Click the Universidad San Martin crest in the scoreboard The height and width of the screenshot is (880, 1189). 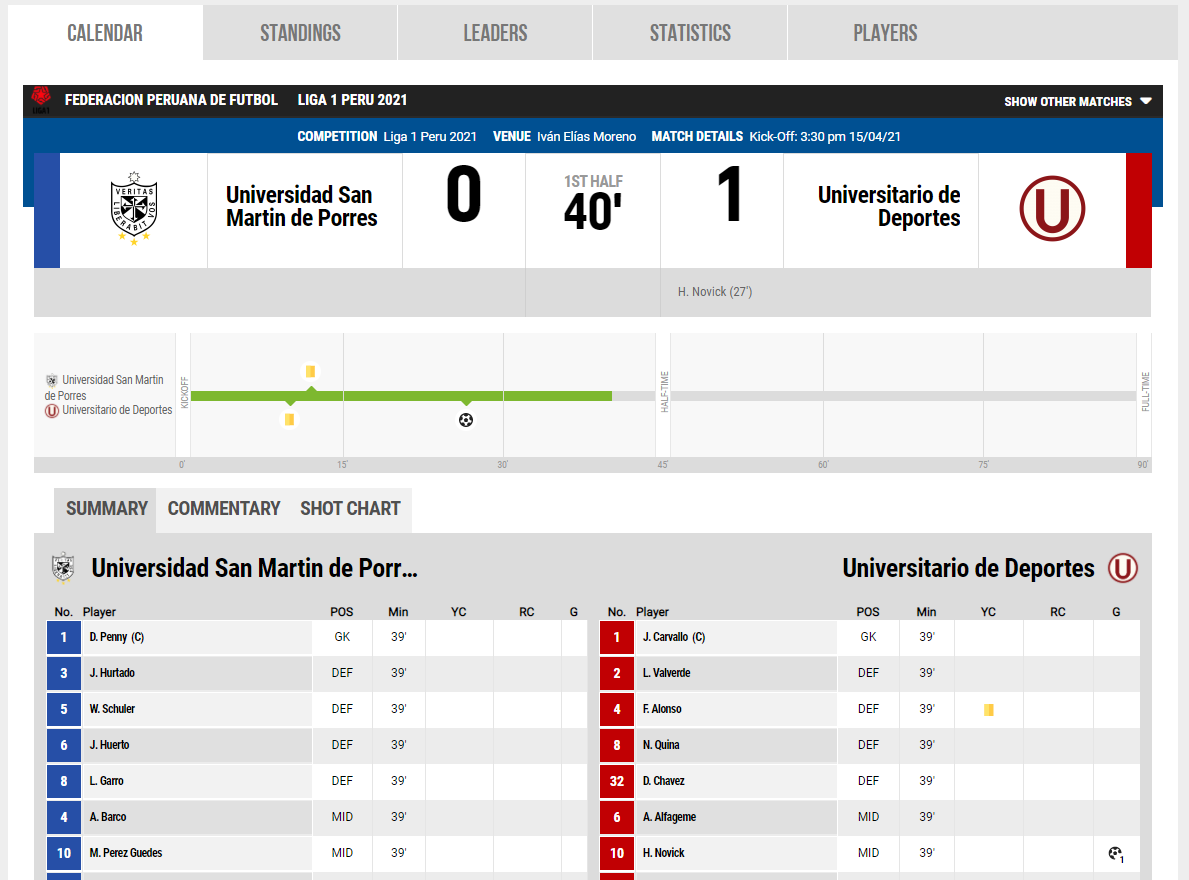click(134, 208)
